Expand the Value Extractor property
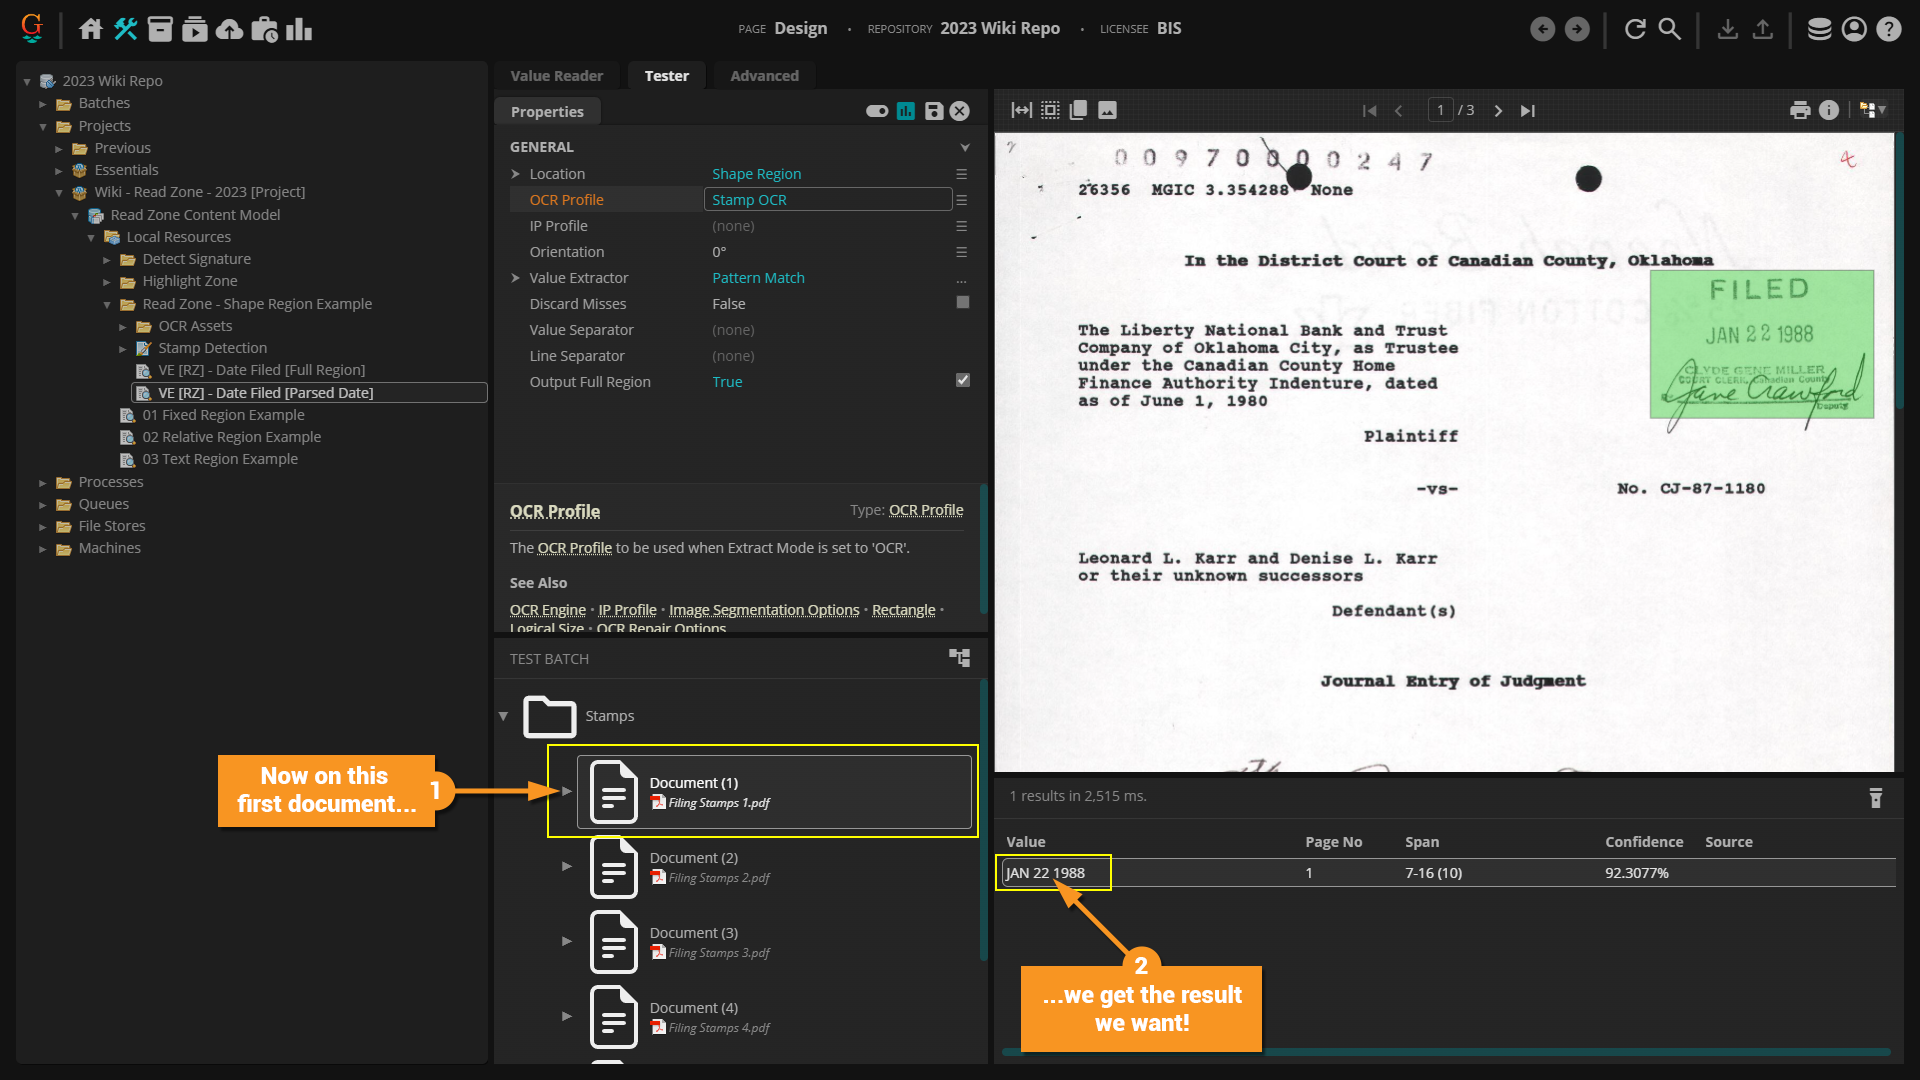1920x1080 pixels. [516, 278]
